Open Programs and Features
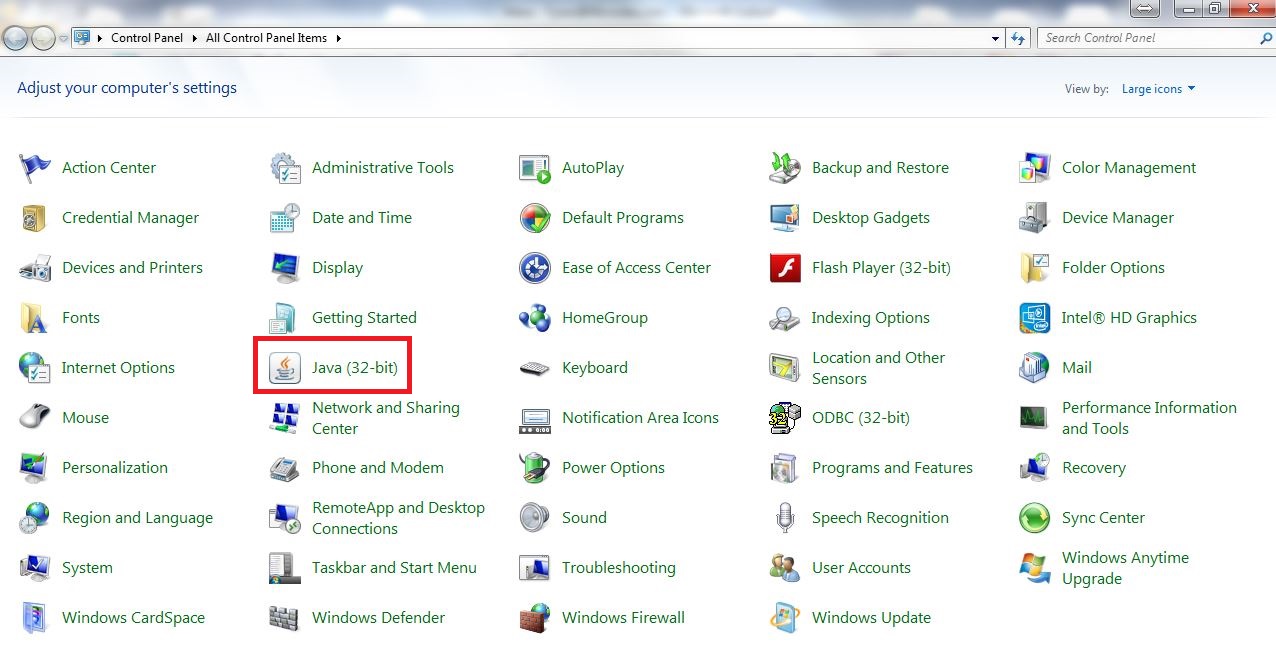1276x659 pixels. (892, 468)
